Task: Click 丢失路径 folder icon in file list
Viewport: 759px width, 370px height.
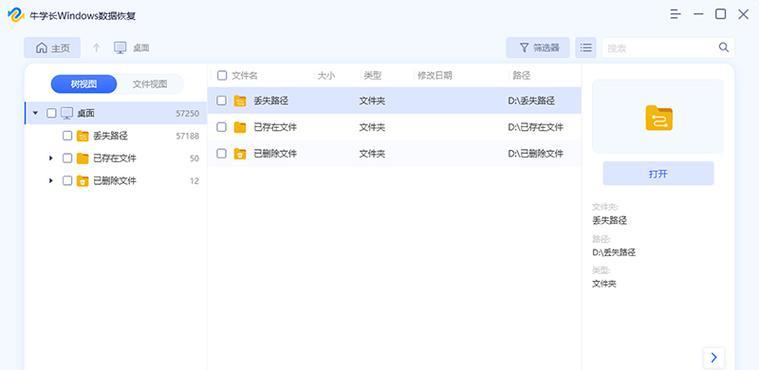Action: 240,101
